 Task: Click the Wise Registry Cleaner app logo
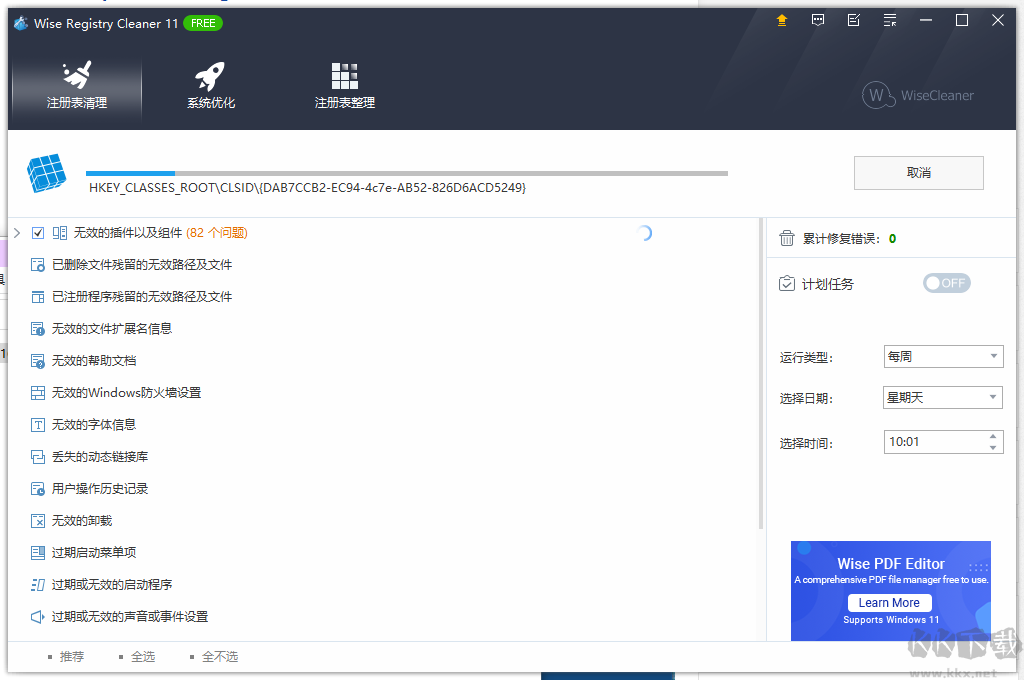[x=21, y=24]
